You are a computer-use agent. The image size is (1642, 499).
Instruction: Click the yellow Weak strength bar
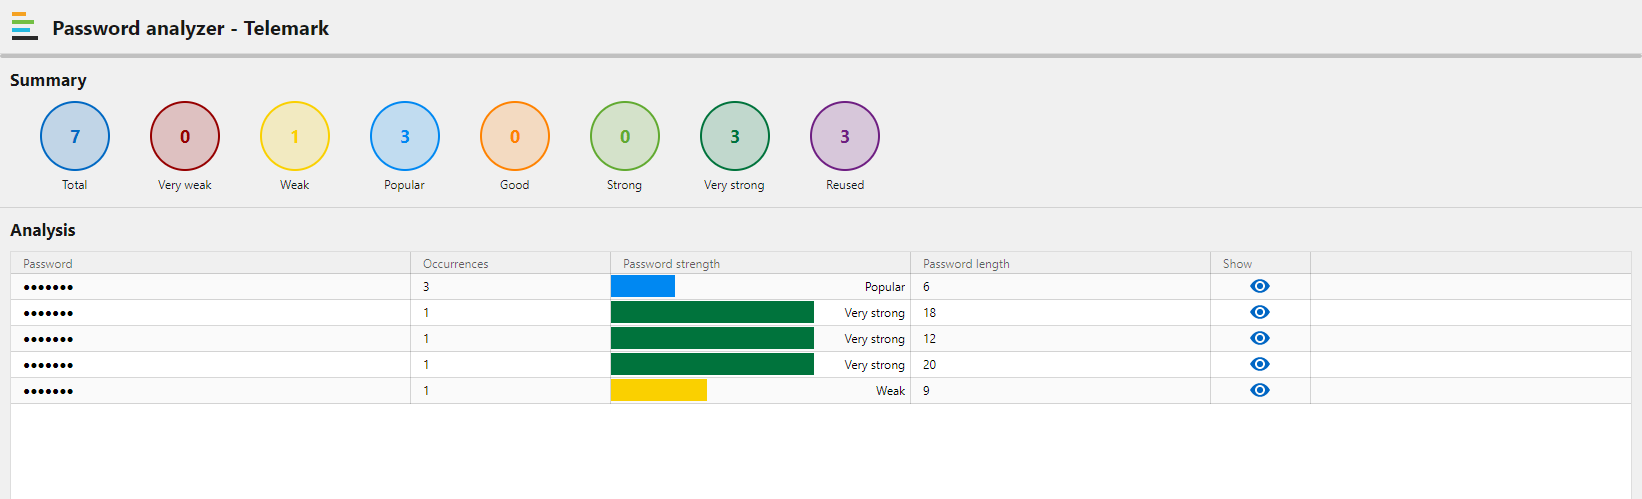coord(659,390)
